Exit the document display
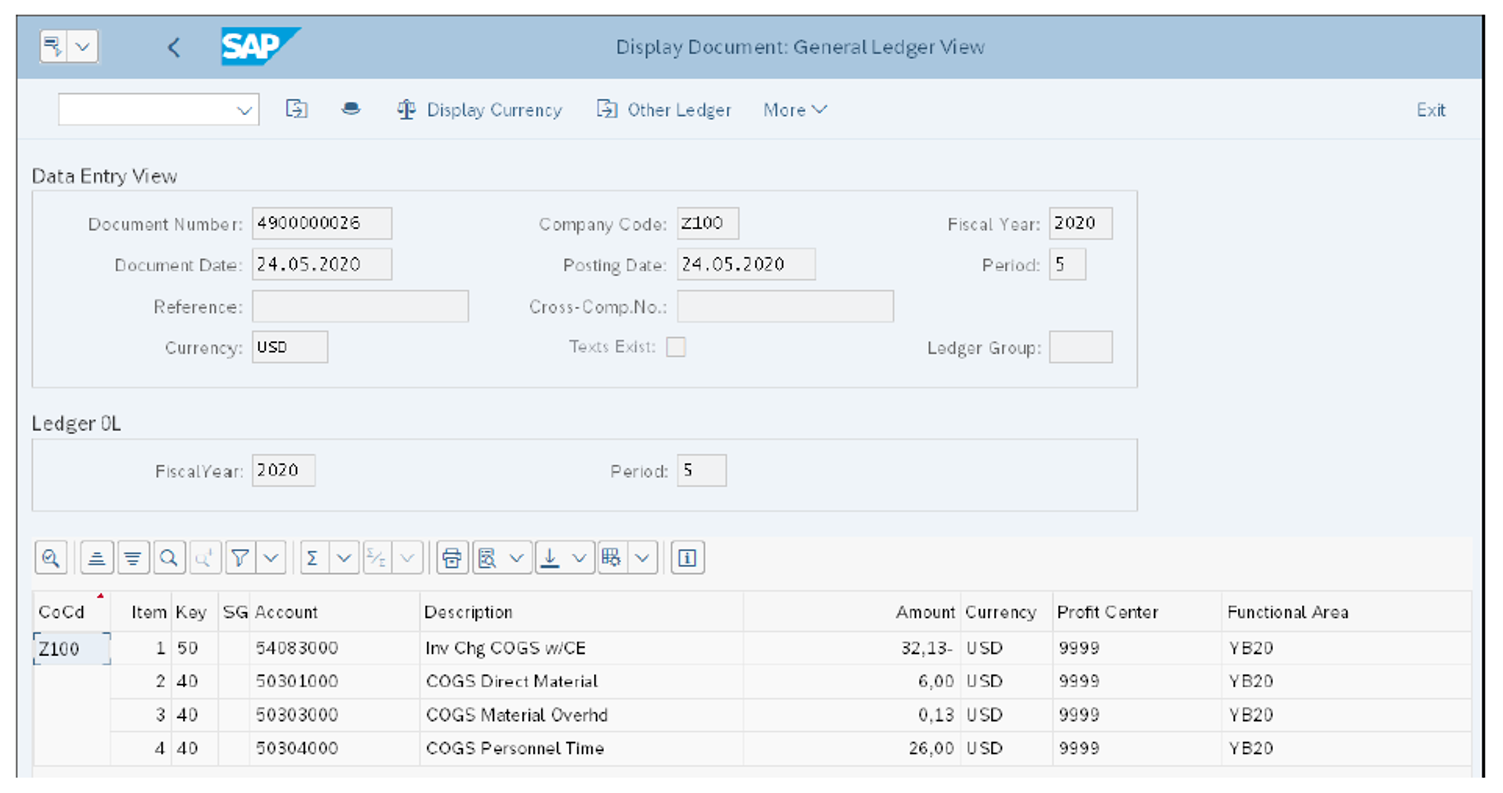The image size is (1503, 793). (1430, 110)
